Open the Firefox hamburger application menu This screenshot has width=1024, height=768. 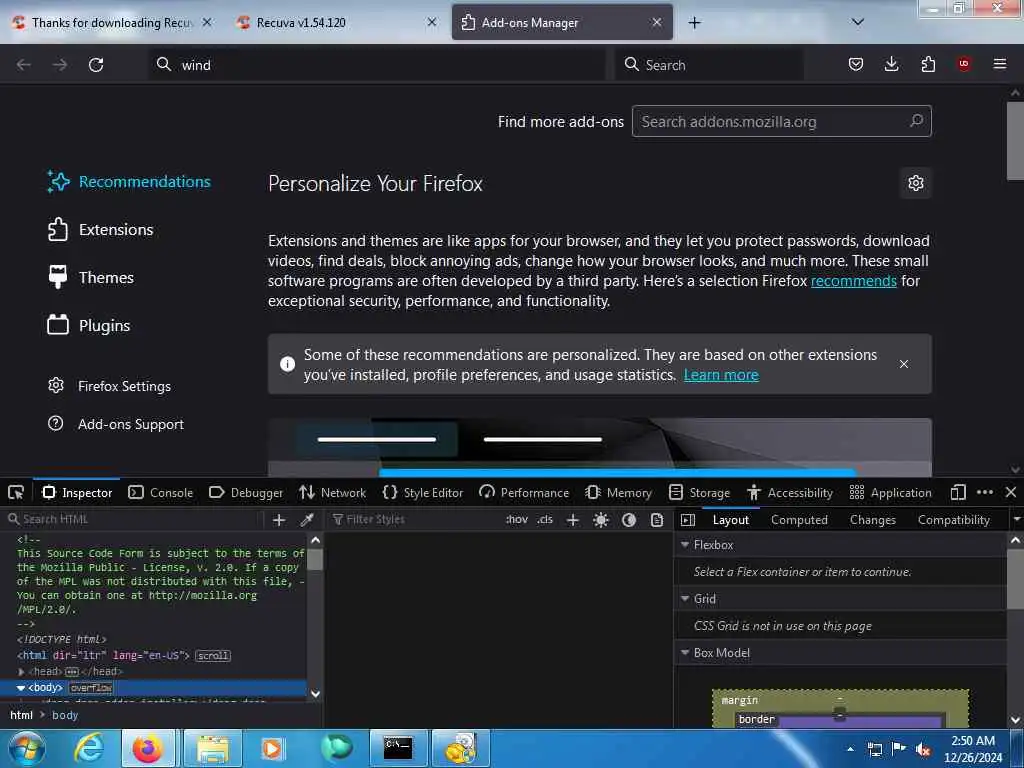point(1000,64)
